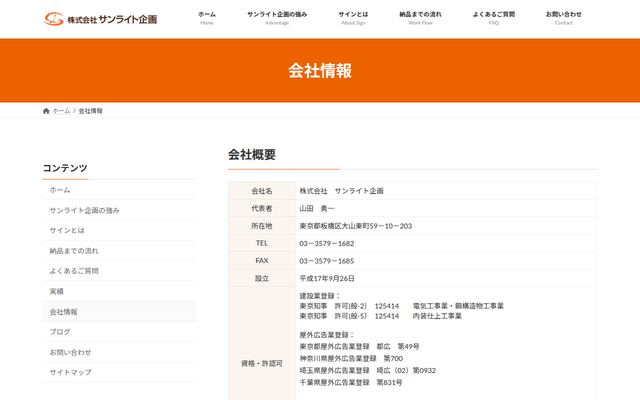Click 神奈川県屋外広告業登録 第700
The height and width of the screenshot is (400, 640).
[x=351, y=358]
